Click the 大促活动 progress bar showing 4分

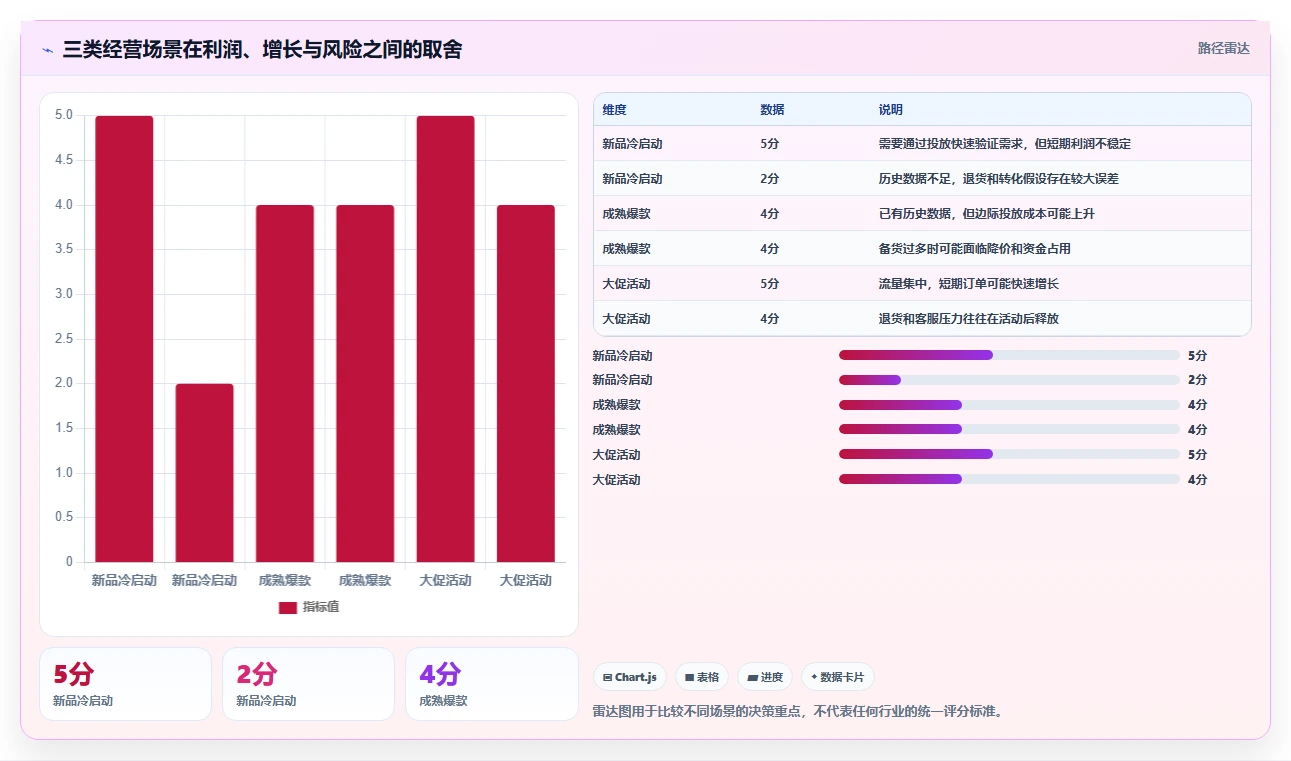coord(1009,479)
